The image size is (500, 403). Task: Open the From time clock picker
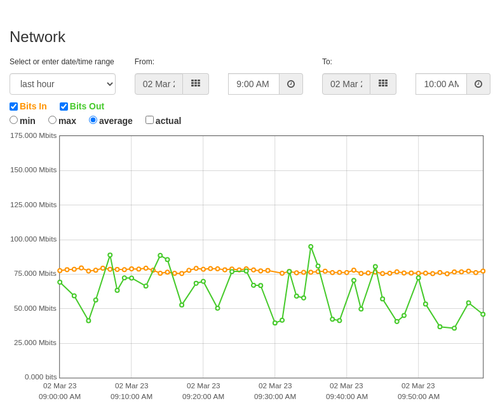(291, 84)
